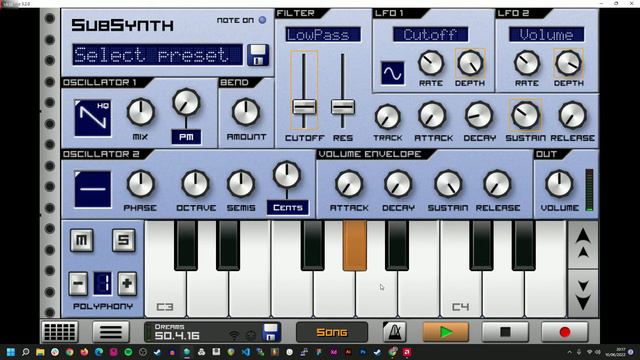This screenshot has height=360, width=640.
Task: Solo the synth with the S button
Action: coord(124,240)
